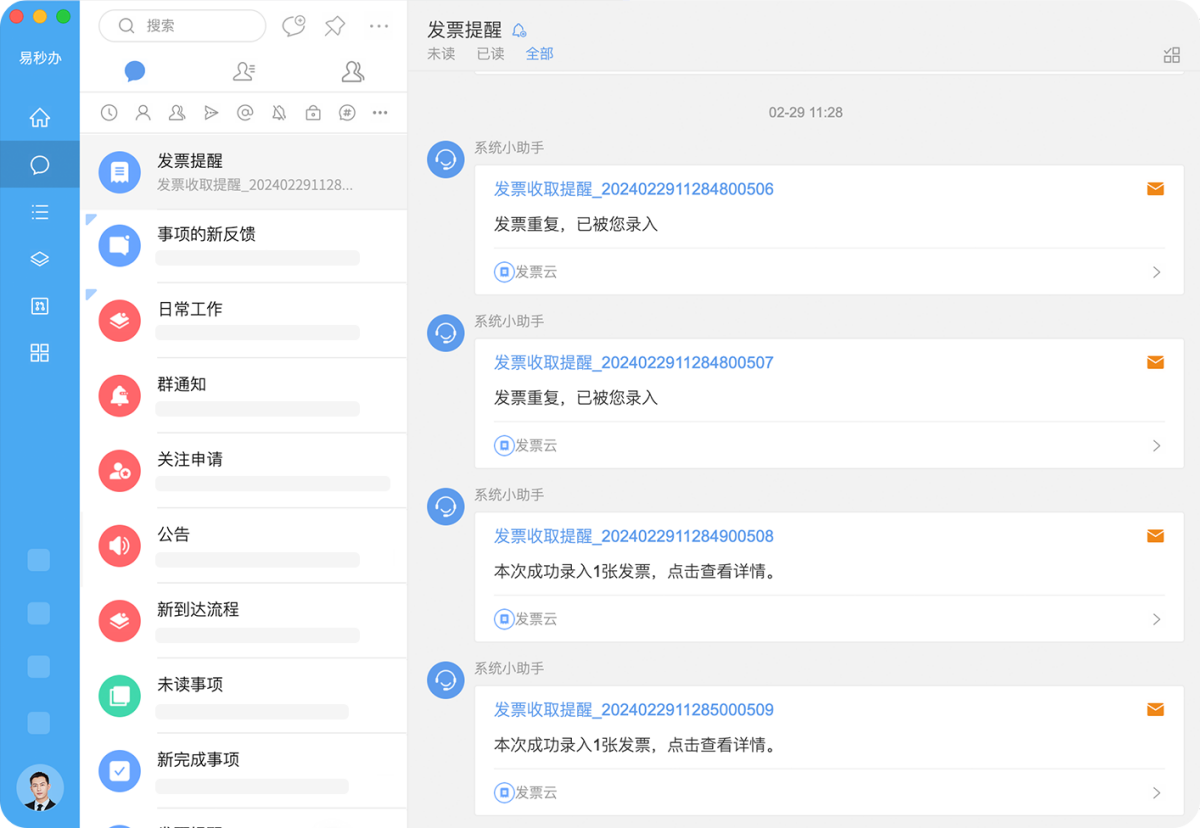Expand details of message ending 00508
This screenshot has width=1200, height=828.
point(1157,618)
